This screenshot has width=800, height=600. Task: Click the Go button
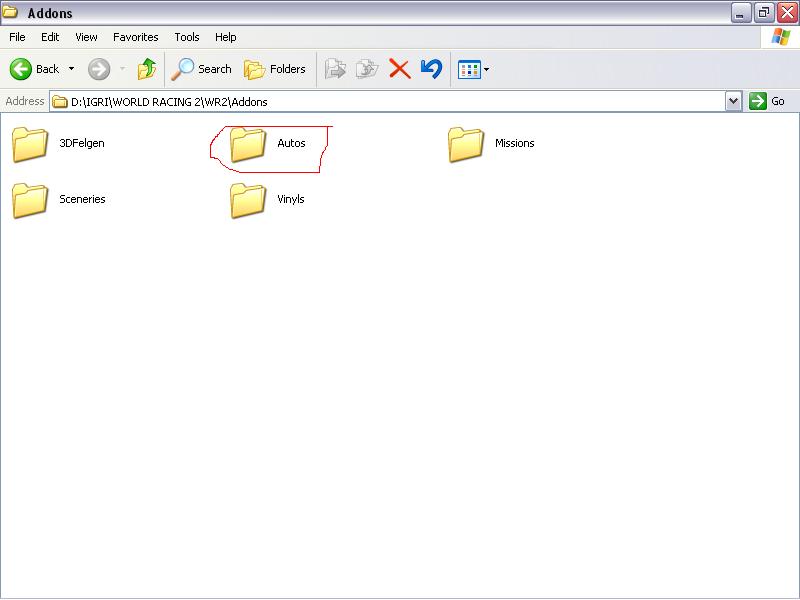point(767,101)
